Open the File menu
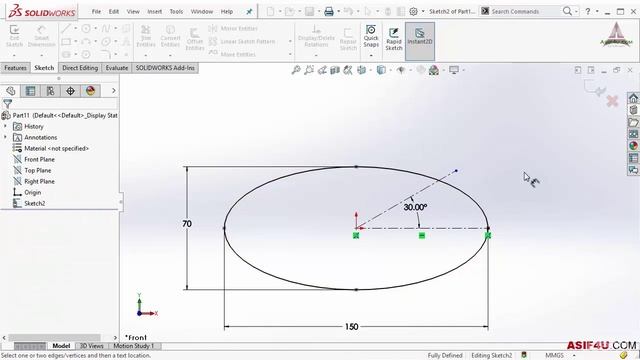Viewport: 640px width, 360px height. pyautogui.click(x=96, y=11)
